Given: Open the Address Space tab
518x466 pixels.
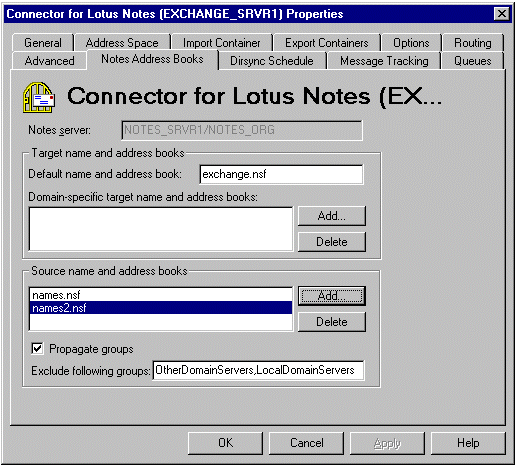Looking at the screenshot, I should (122, 43).
